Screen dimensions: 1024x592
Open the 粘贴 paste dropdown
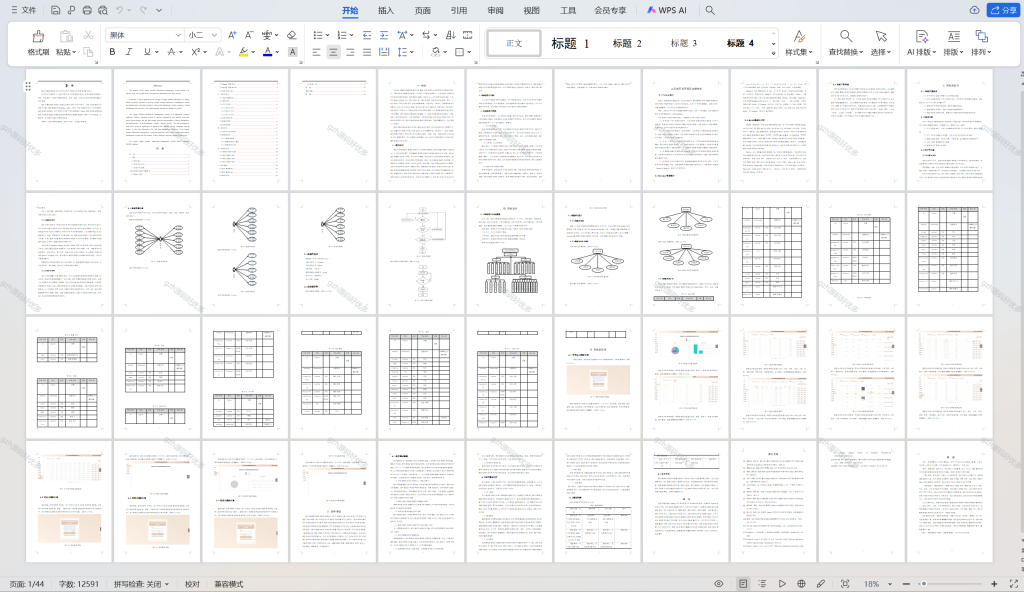(x=66, y=52)
